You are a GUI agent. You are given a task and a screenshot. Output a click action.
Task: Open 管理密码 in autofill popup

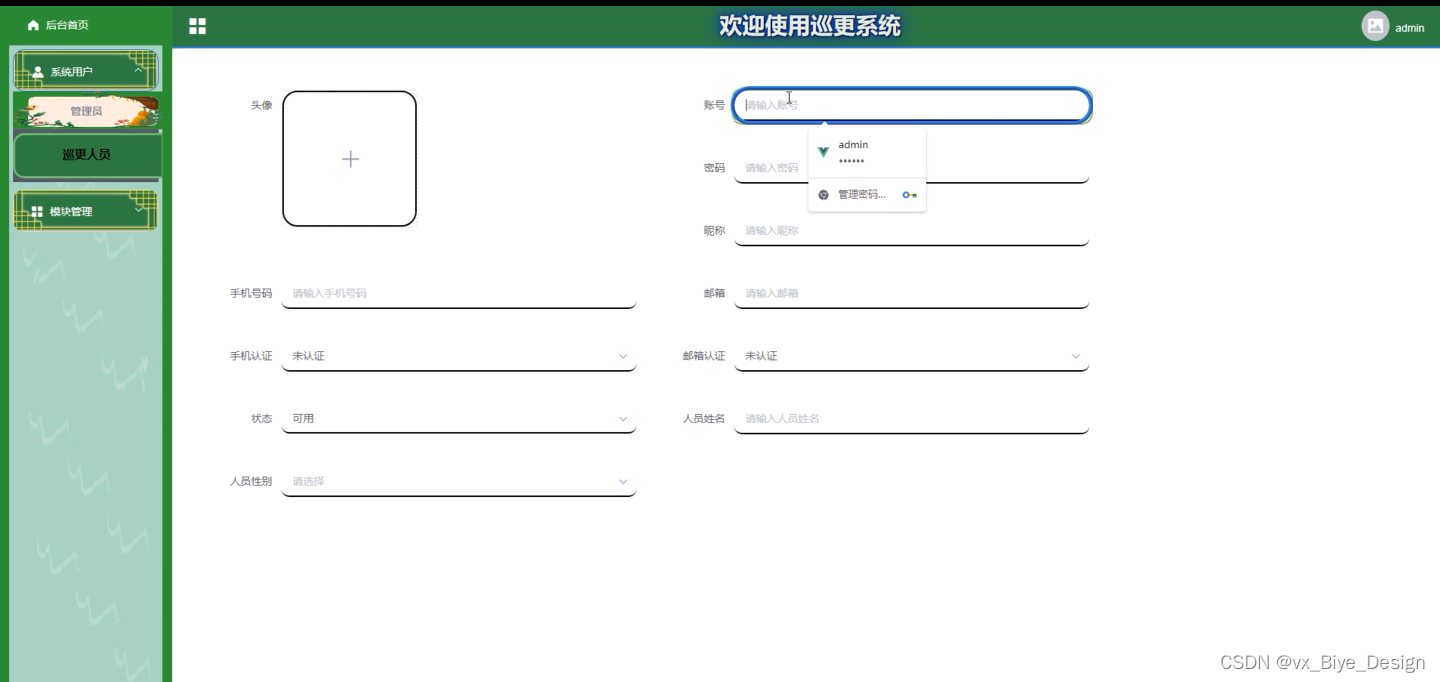click(867, 195)
